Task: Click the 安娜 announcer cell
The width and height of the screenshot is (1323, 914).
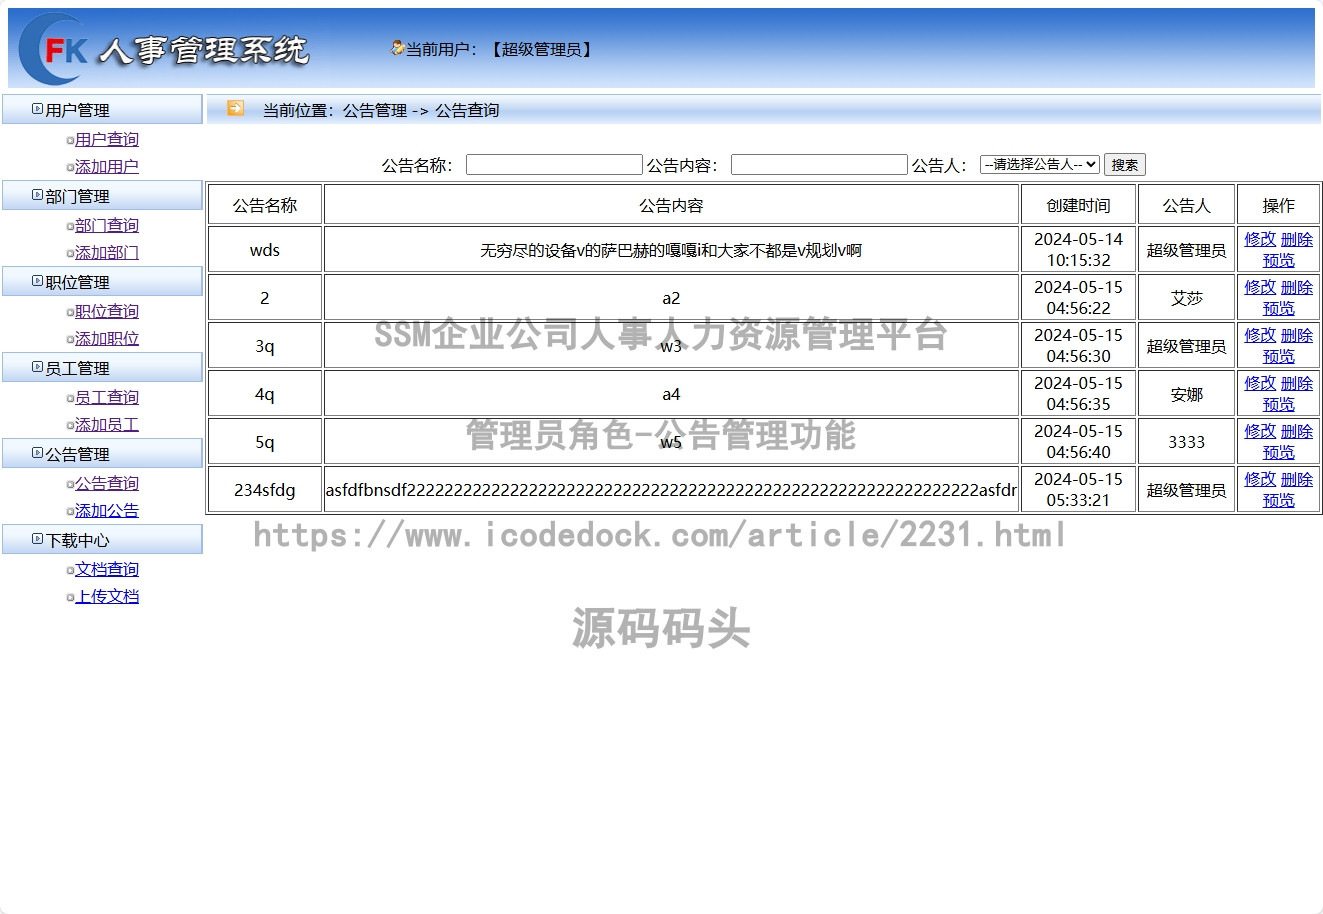Action: [x=1187, y=394]
